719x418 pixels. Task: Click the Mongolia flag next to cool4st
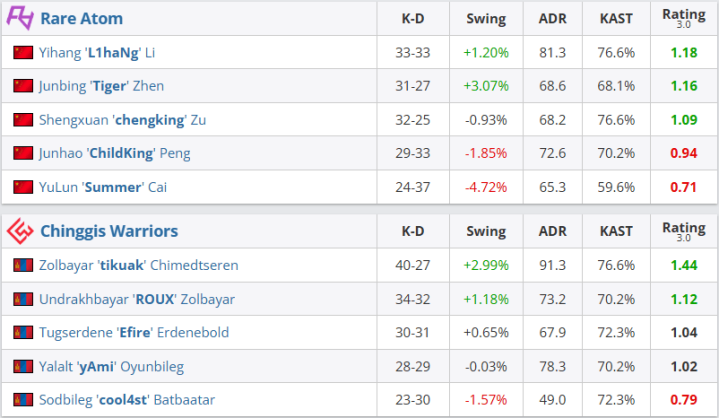[23, 400]
